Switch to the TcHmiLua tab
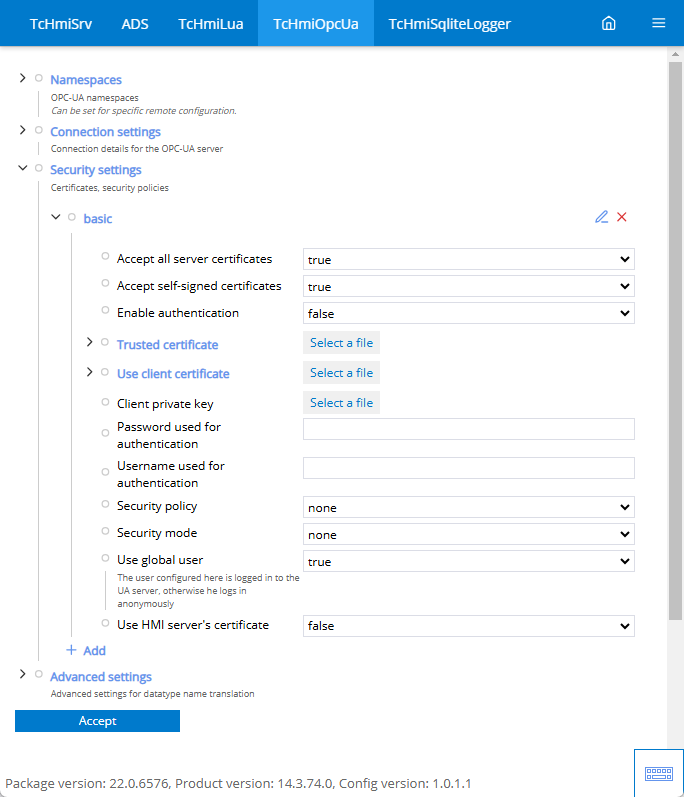Image resolution: width=684 pixels, height=797 pixels. point(210,23)
